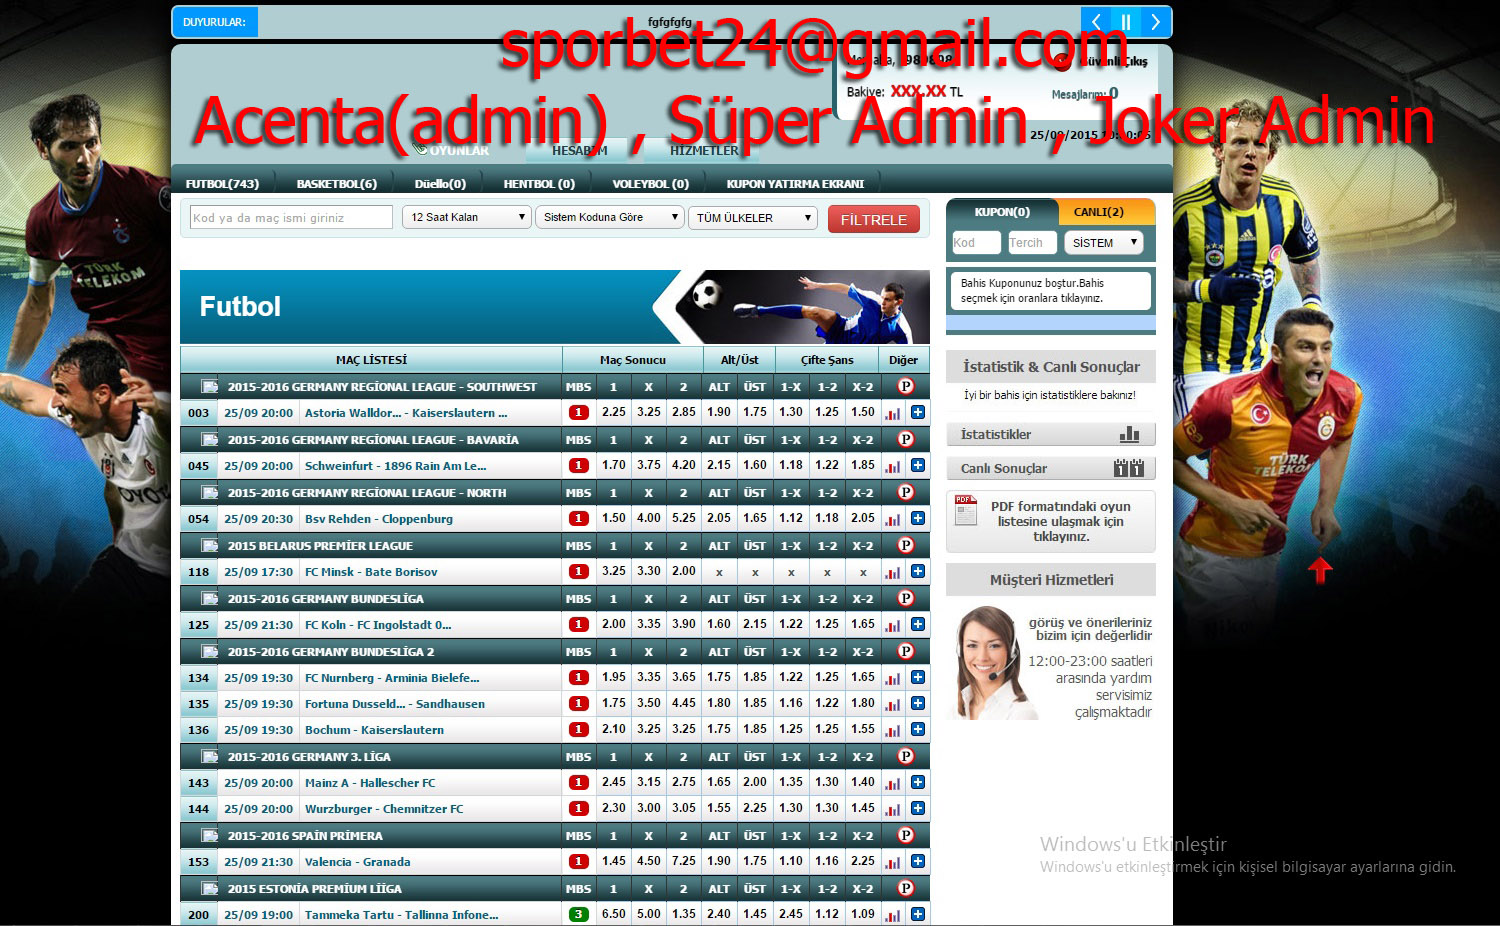Click league icon beside 2015 Belarus Premier League
Image resolution: width=1500 pixels, height=926 pixels.
209,546
